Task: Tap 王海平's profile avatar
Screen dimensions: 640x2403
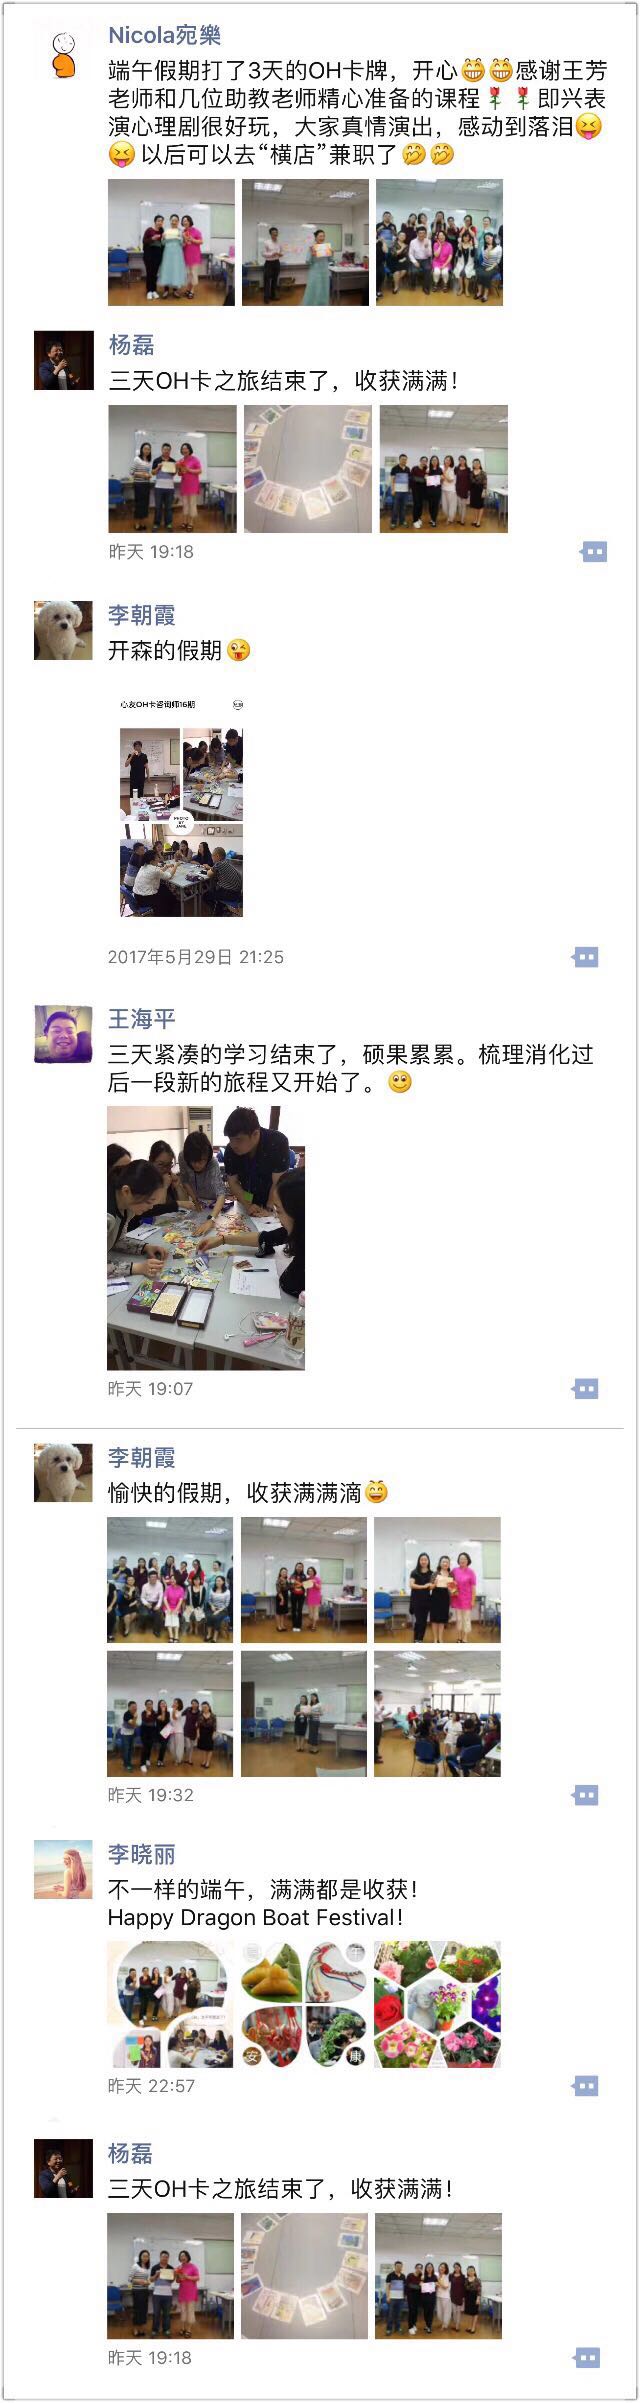Action: (x=63, y=1034)
